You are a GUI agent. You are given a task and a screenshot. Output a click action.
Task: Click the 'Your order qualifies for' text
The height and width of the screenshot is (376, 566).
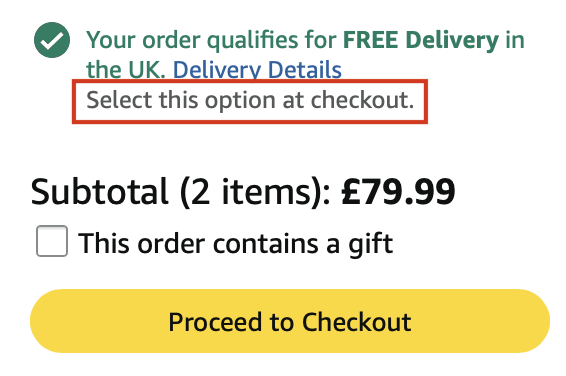tap(212, 40)
